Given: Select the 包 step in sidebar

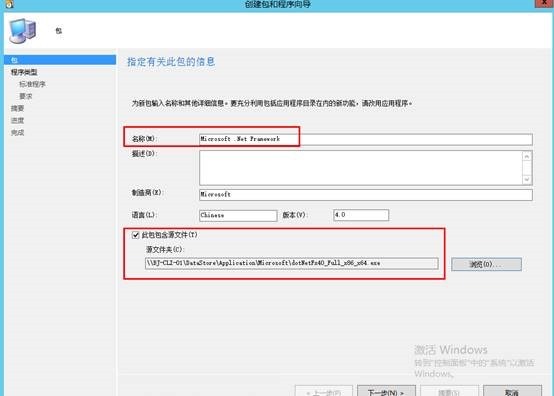Looking at the screenshot, I should [x=60, y=60].
